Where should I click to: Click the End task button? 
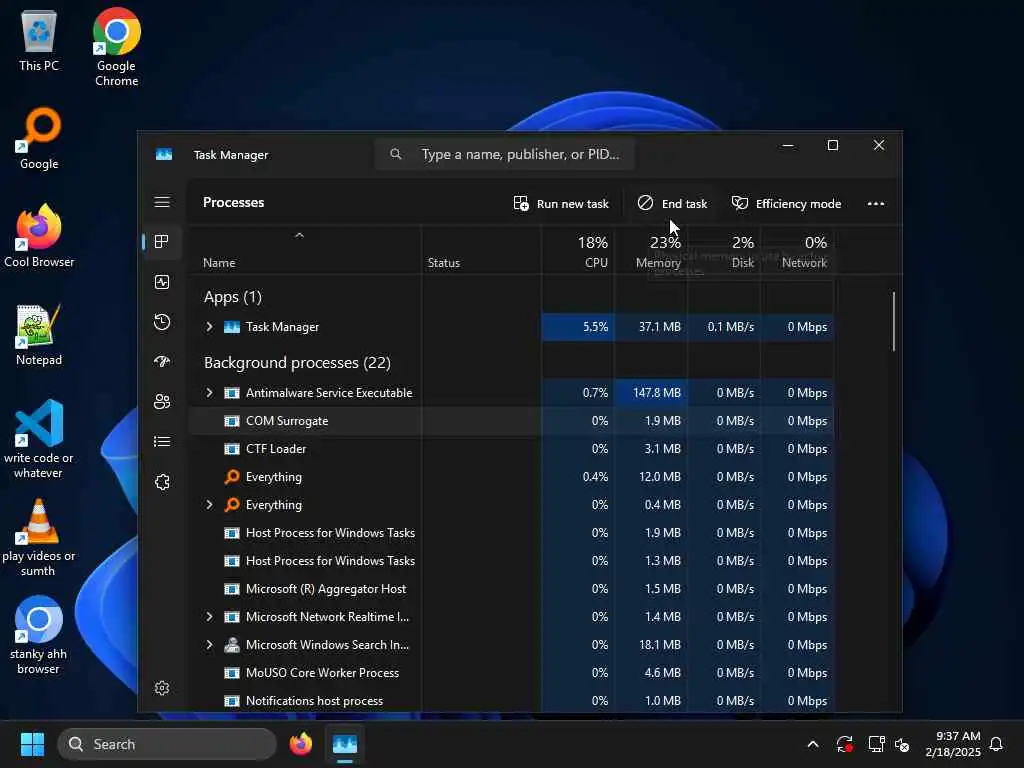tap(672, 203)
